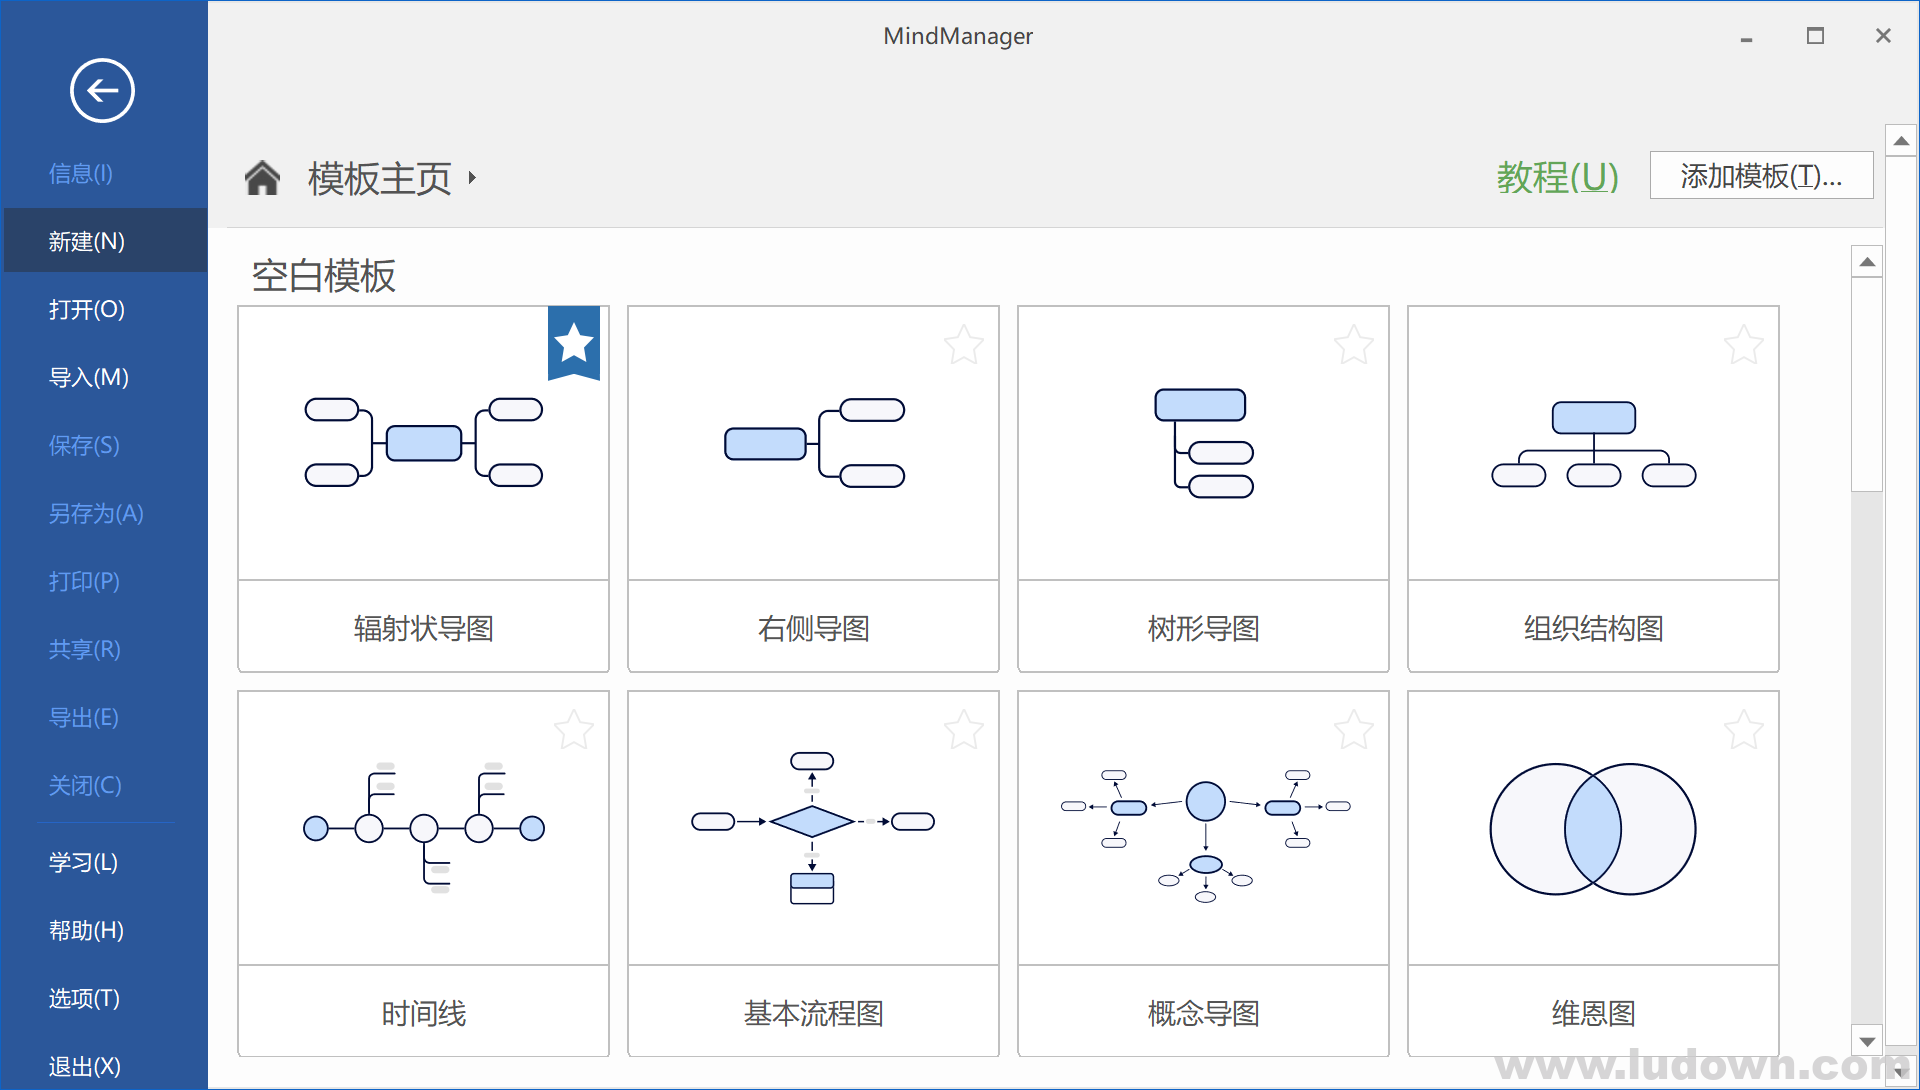Select the radial map diagram thumbnail
The width and height of the screenshot is (1920, 1090).
point(424,442)
